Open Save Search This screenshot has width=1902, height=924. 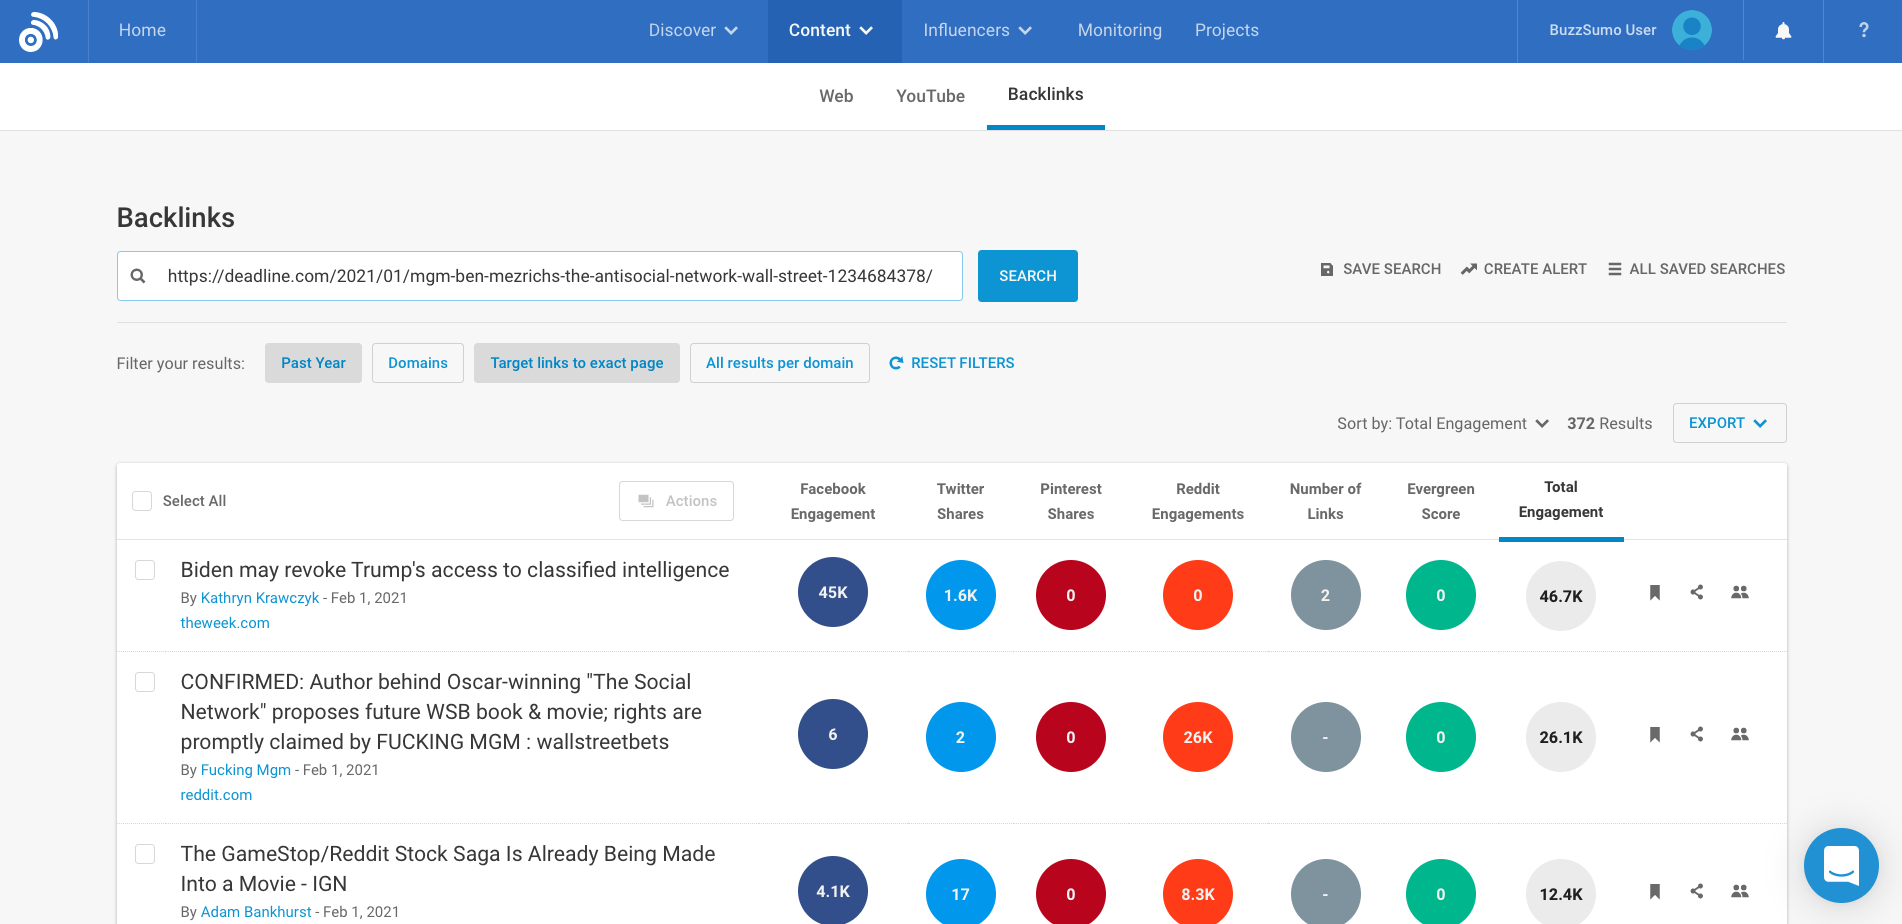click(1379, 268)
